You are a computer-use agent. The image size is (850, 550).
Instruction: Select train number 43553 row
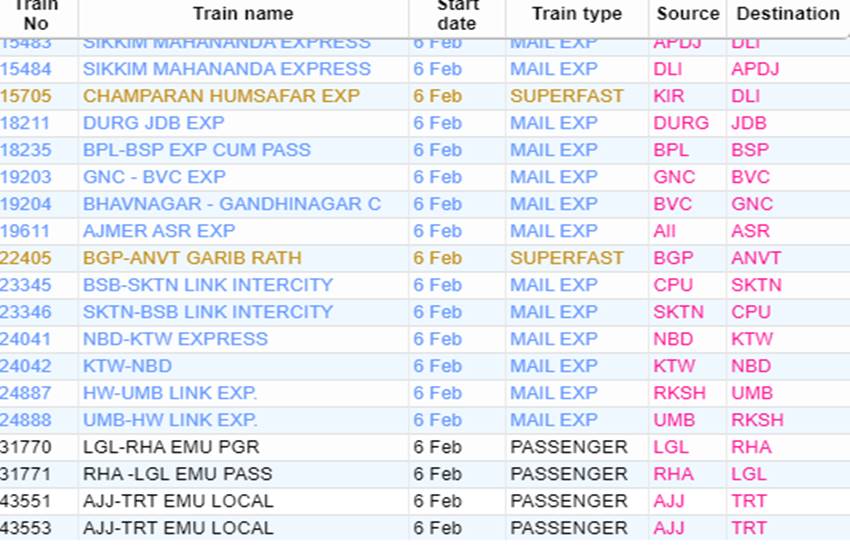click(x=425, y=528)
